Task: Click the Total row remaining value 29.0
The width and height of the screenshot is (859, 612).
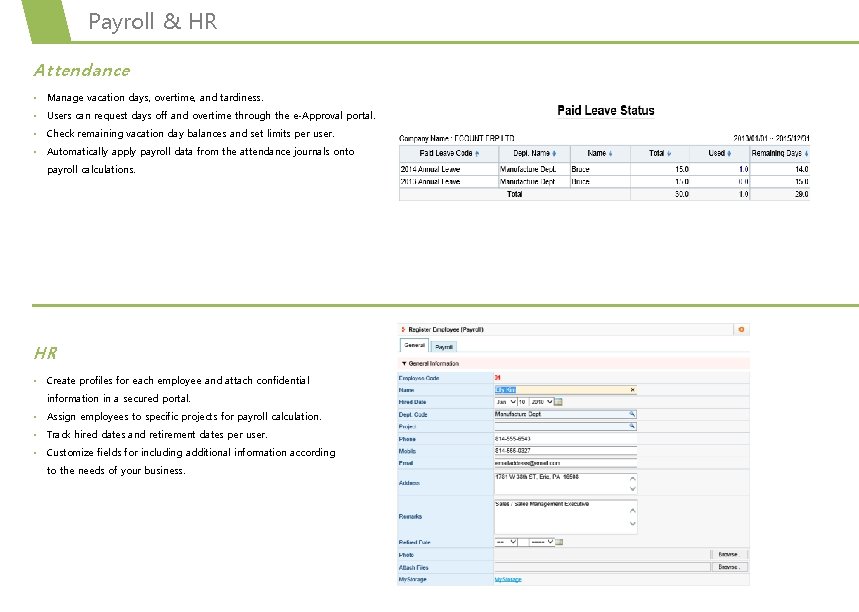Action: (801, 194)
